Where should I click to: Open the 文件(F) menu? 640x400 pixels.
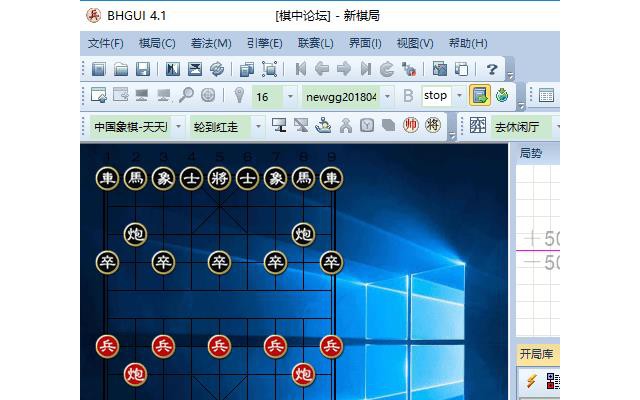pos(106,43)
